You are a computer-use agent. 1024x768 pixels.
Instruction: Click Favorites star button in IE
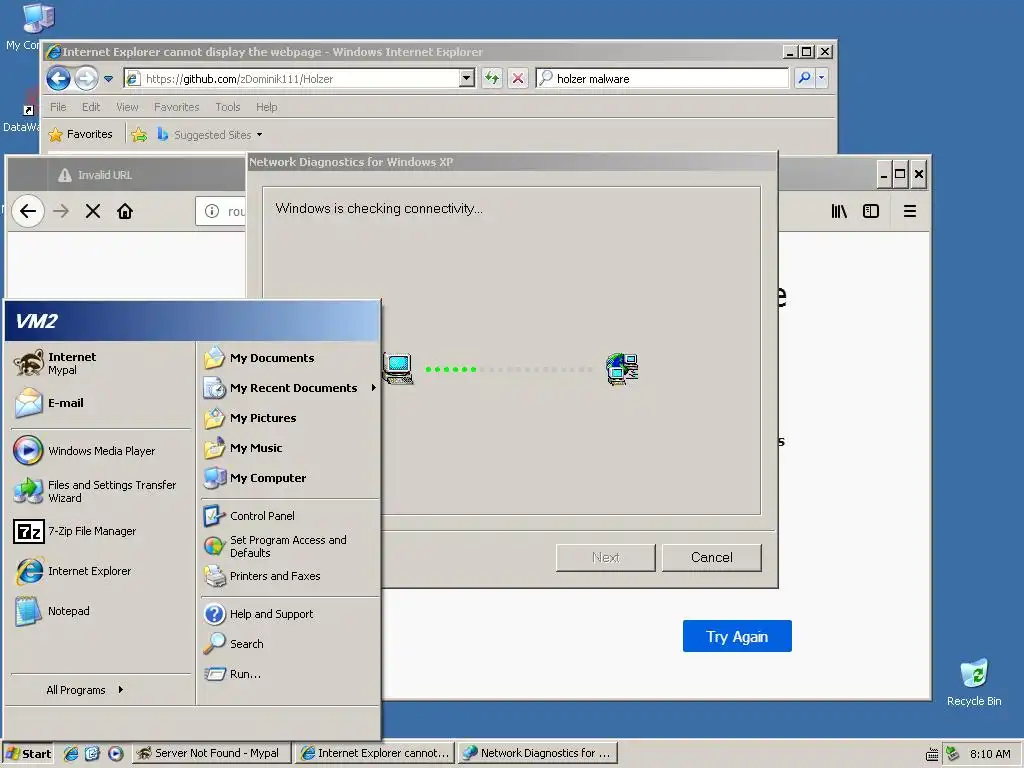[x=81, y=135]
